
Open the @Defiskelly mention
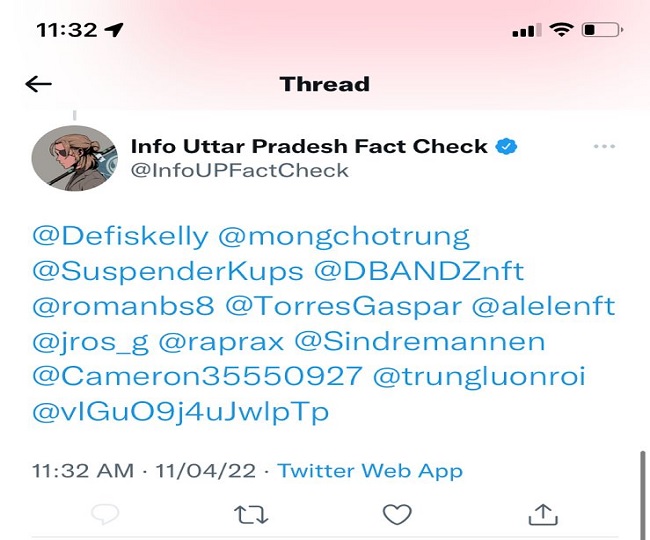click(121, 237)
